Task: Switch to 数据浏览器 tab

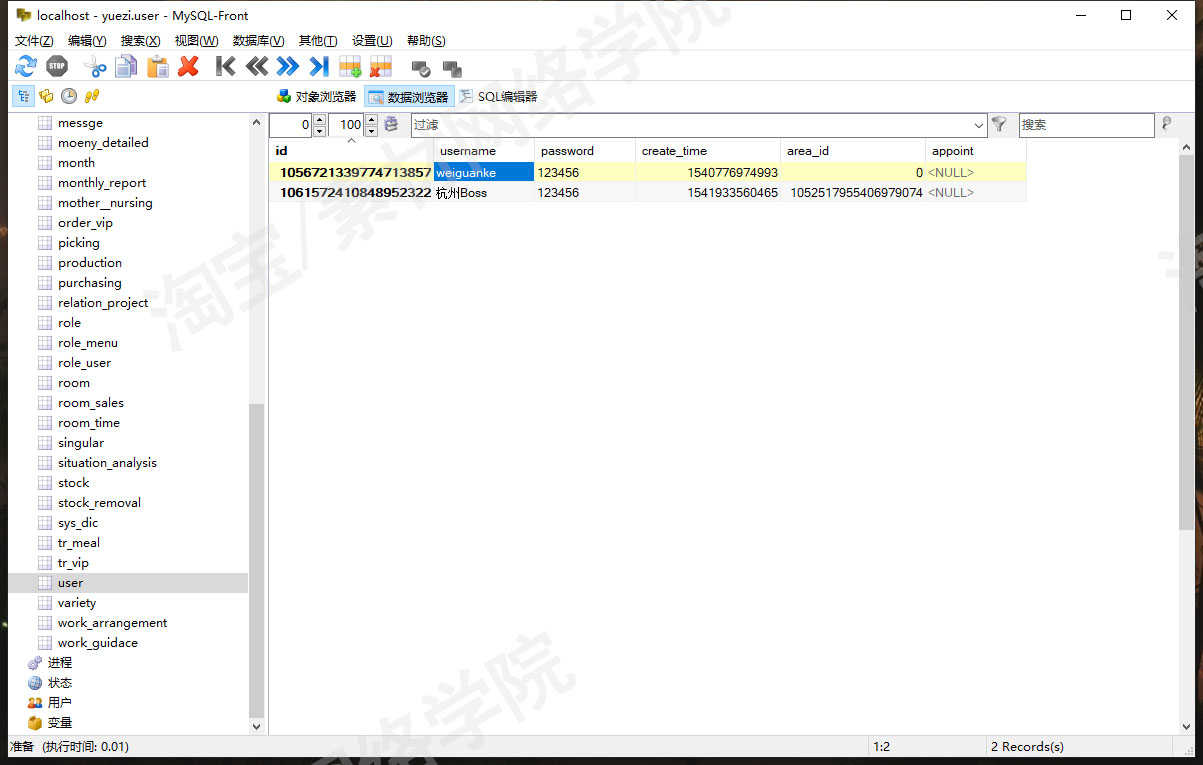Action: coord(409,97)
